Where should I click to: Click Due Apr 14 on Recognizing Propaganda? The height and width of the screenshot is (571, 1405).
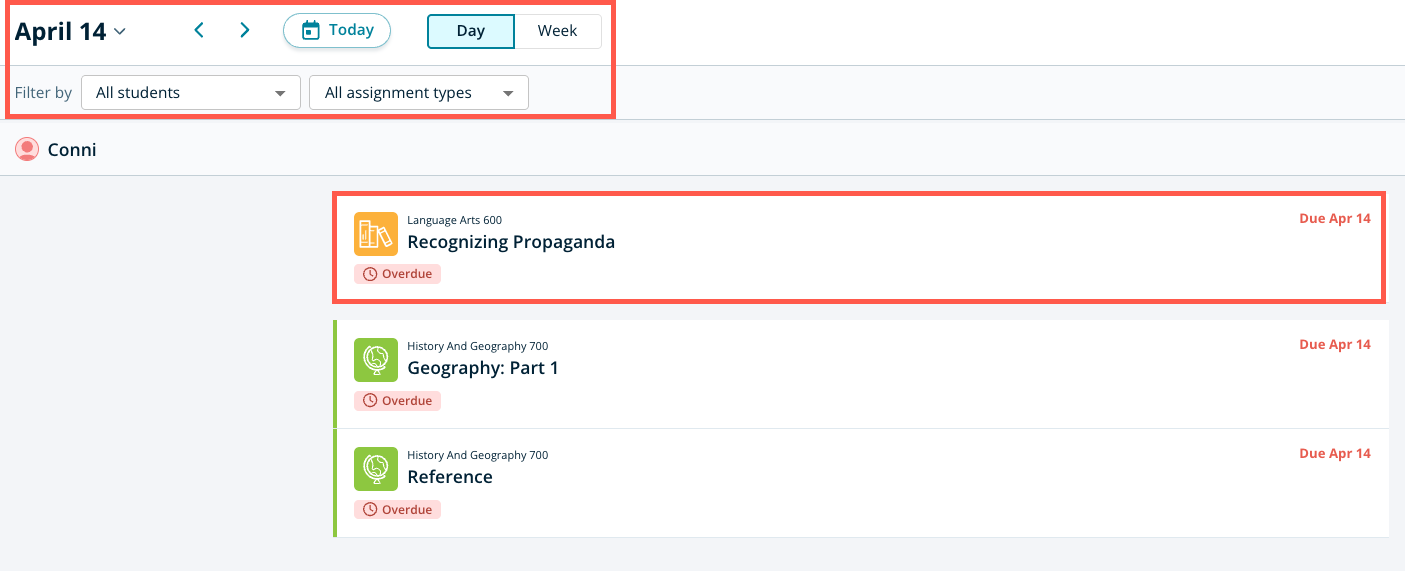[x=1334, y=219]
